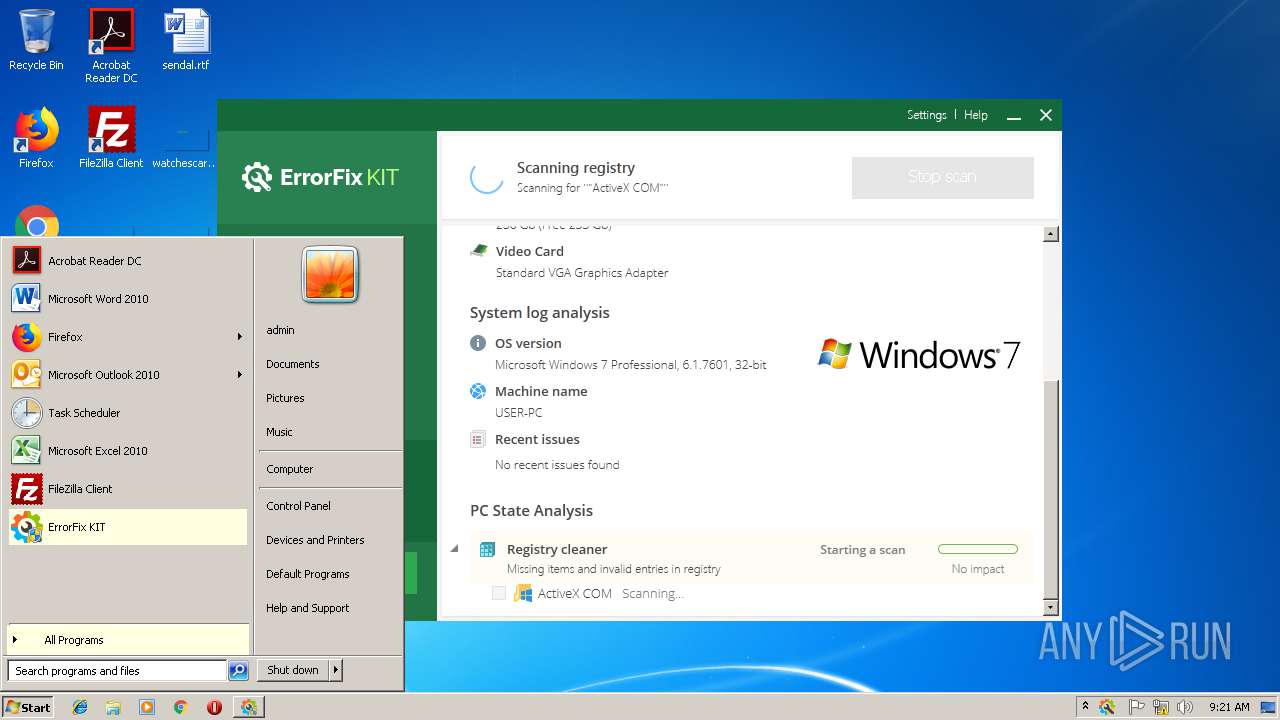This screenshot has height=720, width=1280.
Task: Click scrollbar down arrow in ErrorFix
Action: [1050, 607]
